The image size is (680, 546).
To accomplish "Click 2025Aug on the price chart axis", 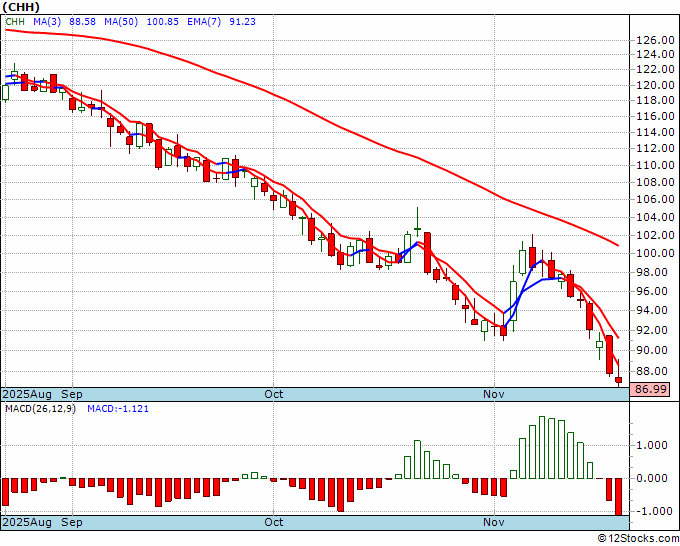I will (x=27, y=394).
